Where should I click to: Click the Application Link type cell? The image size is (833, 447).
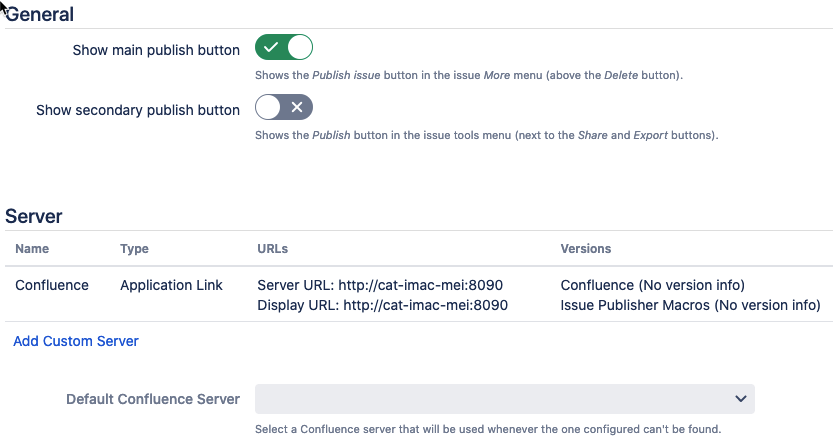170,285
